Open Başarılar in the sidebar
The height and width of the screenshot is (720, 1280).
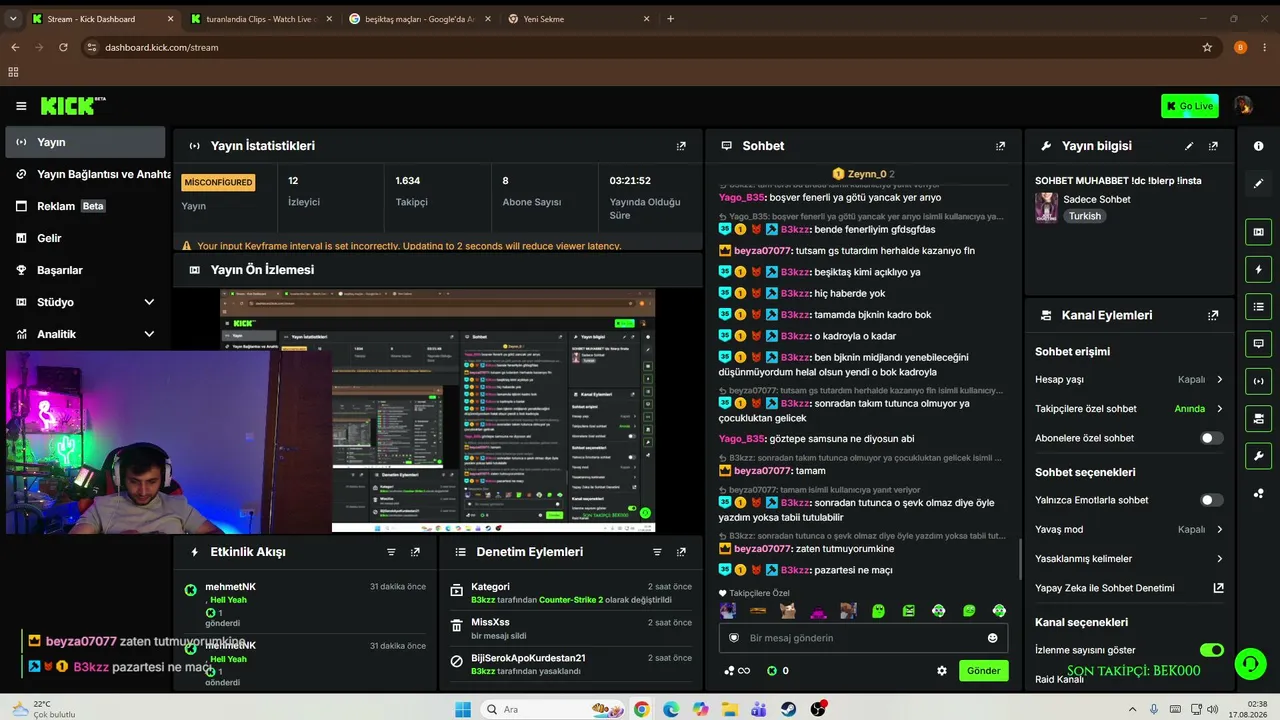coord(85,270)
